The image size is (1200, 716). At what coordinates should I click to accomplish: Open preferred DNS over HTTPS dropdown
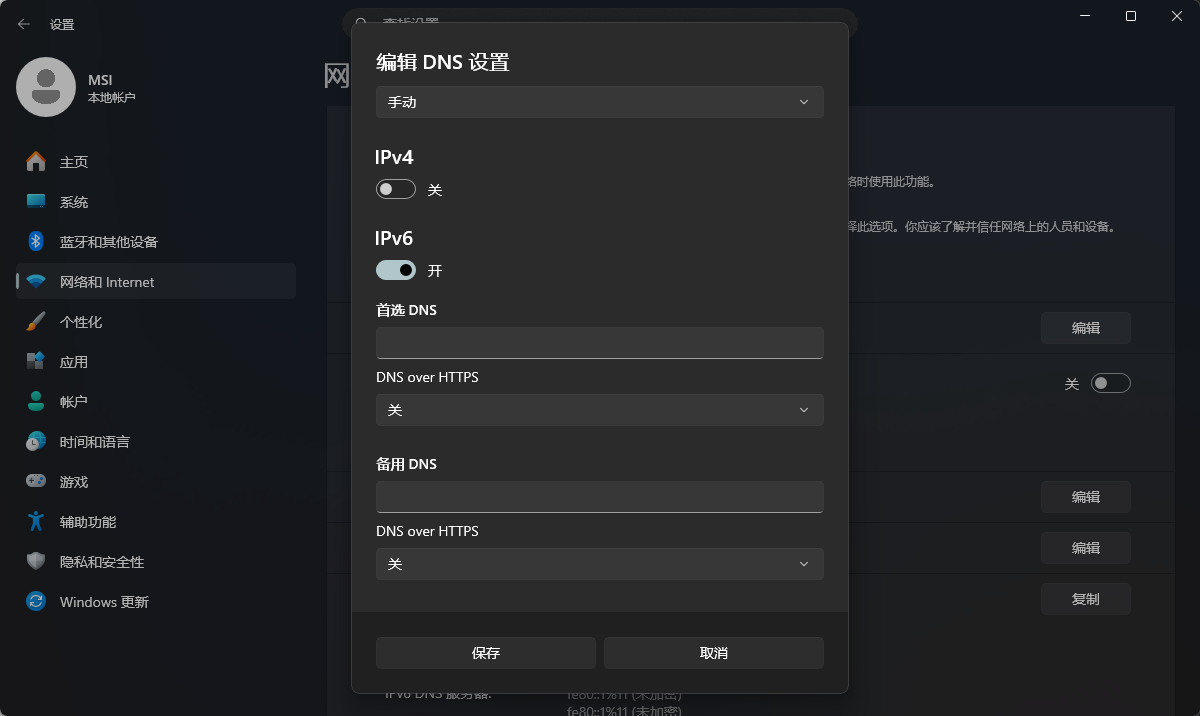599,410
